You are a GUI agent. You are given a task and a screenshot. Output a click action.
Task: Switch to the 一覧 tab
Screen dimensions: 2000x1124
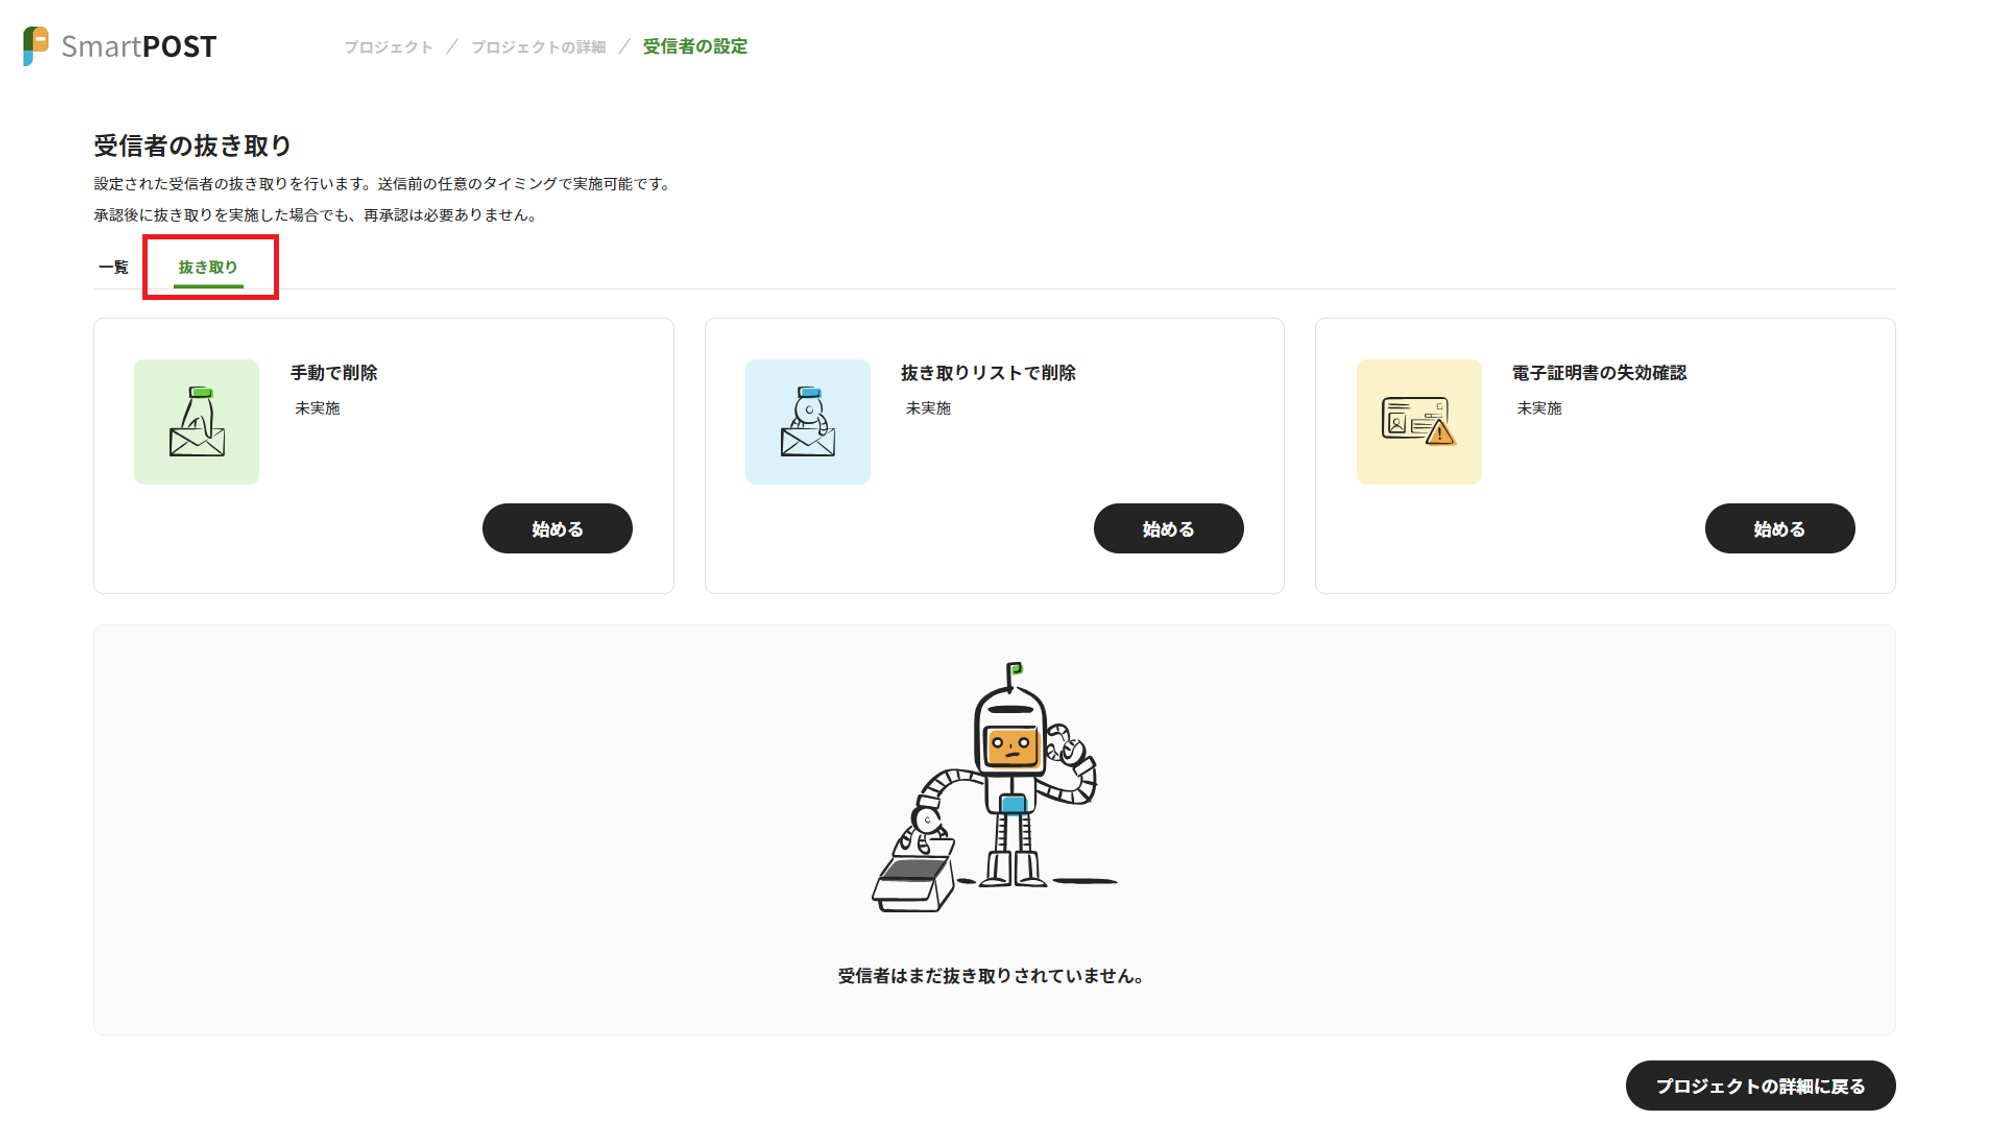114,267
